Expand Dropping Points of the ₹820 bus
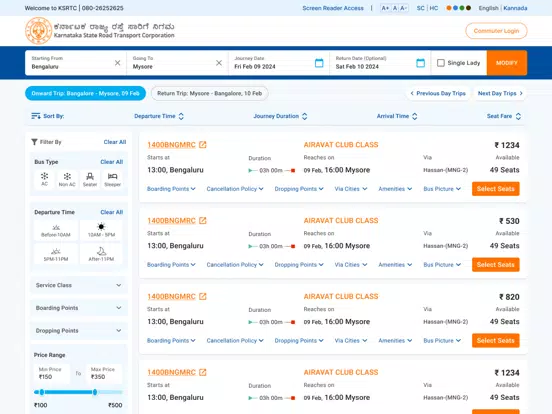 (x=299, y=340)
